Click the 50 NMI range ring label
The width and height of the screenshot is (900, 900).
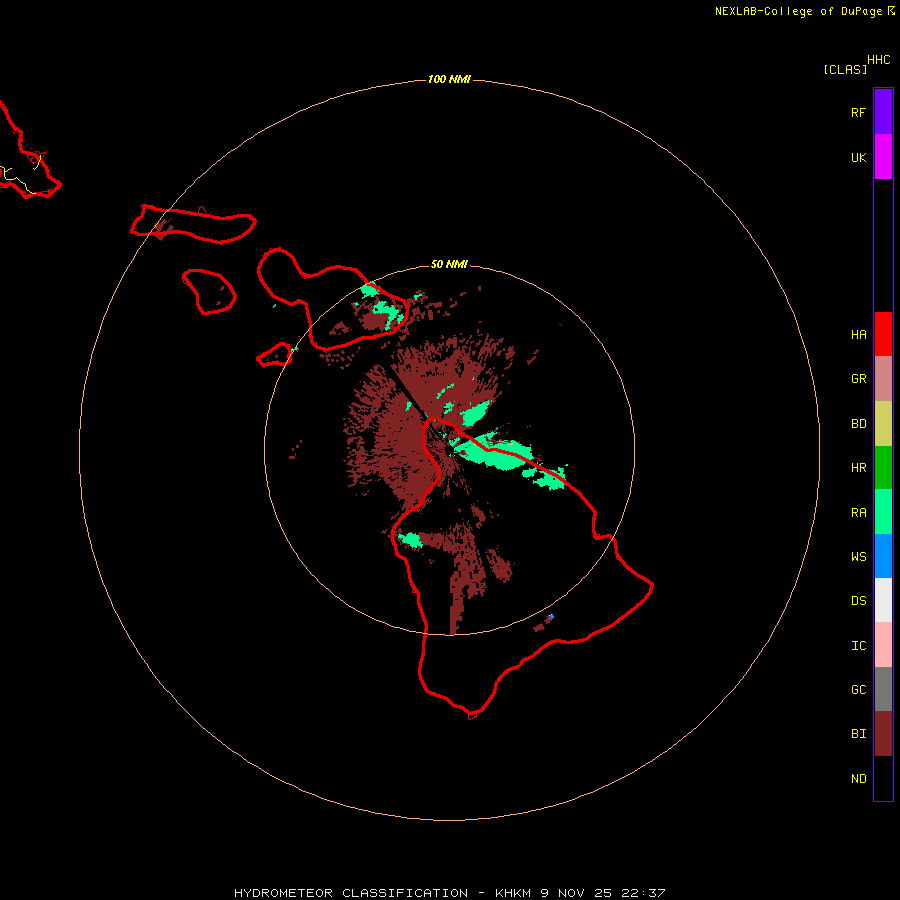[x=449, y=264]
